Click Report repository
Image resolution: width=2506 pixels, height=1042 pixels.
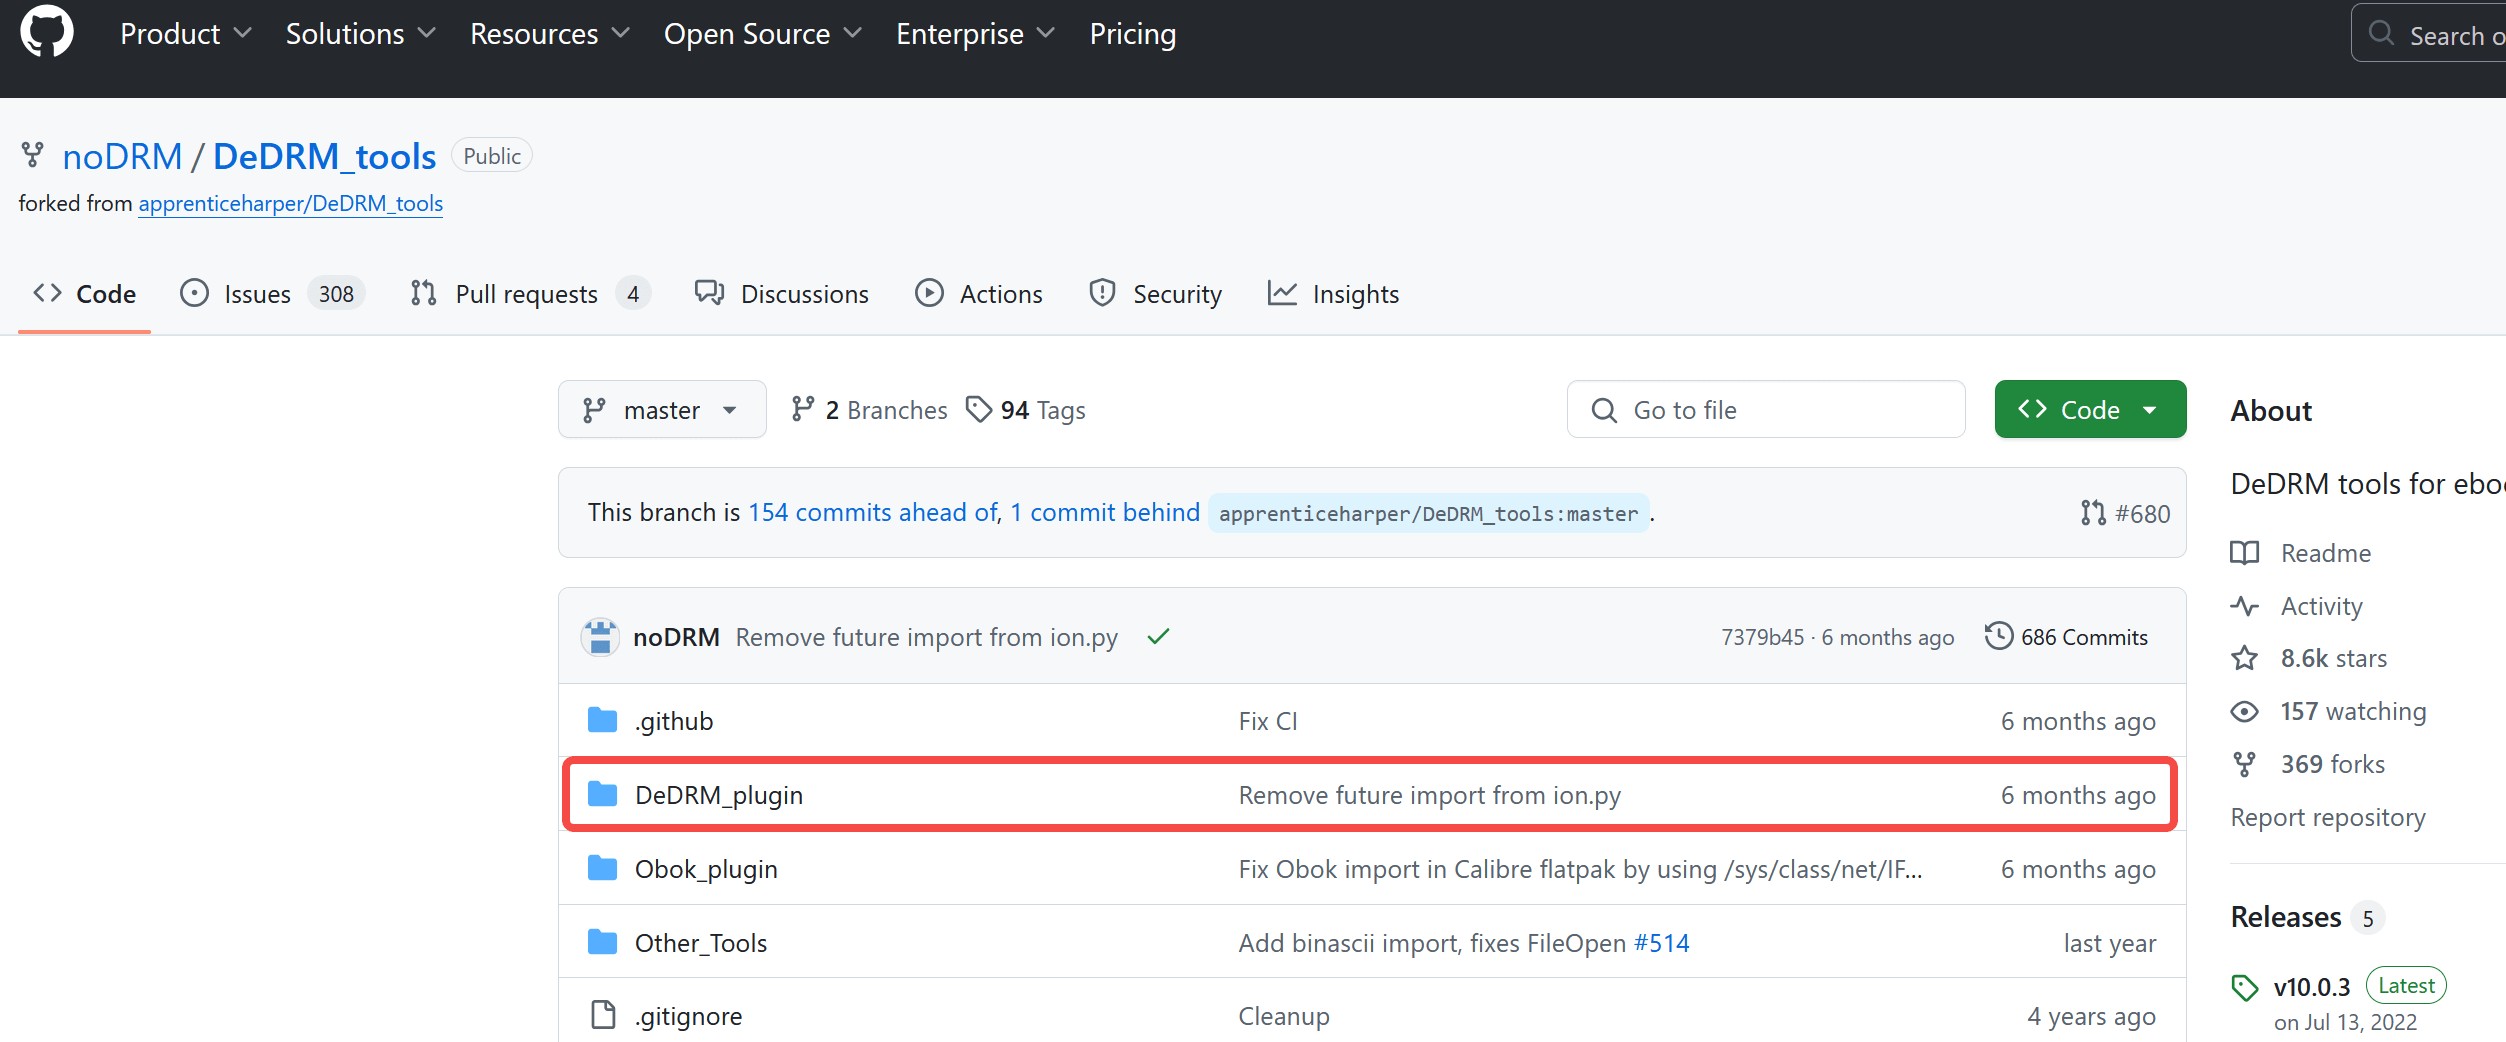(x=2328, y=817)
